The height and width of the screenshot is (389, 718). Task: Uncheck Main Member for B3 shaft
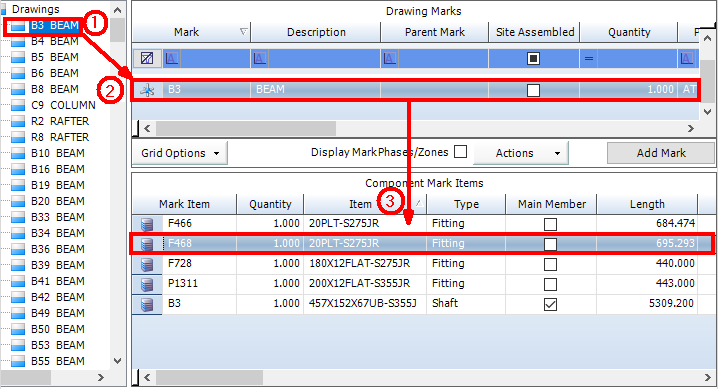pos(550,304)
